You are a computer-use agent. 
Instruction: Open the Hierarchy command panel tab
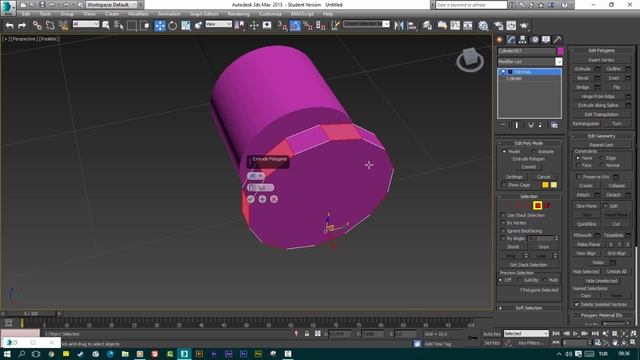point(522,40)
